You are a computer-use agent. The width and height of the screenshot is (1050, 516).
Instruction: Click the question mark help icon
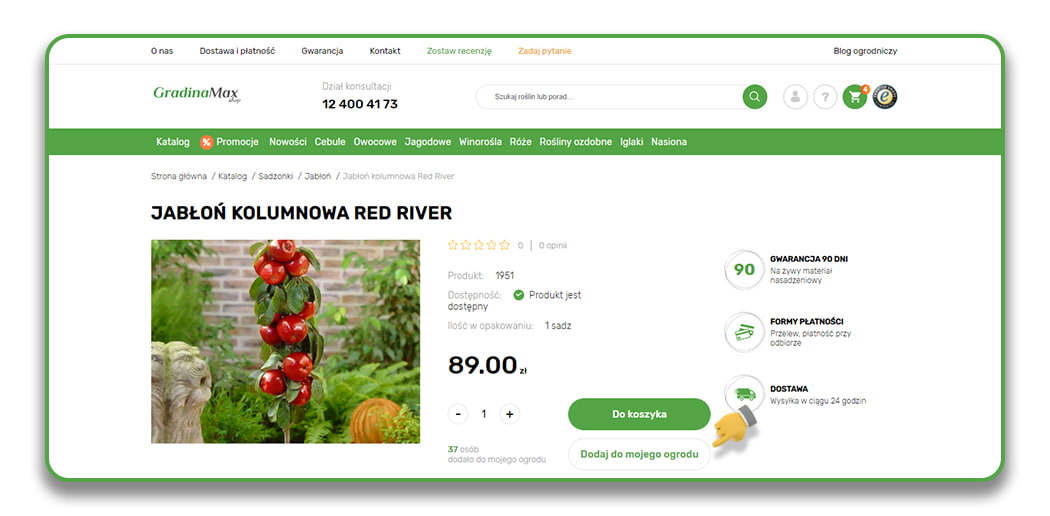click(825, 97)
